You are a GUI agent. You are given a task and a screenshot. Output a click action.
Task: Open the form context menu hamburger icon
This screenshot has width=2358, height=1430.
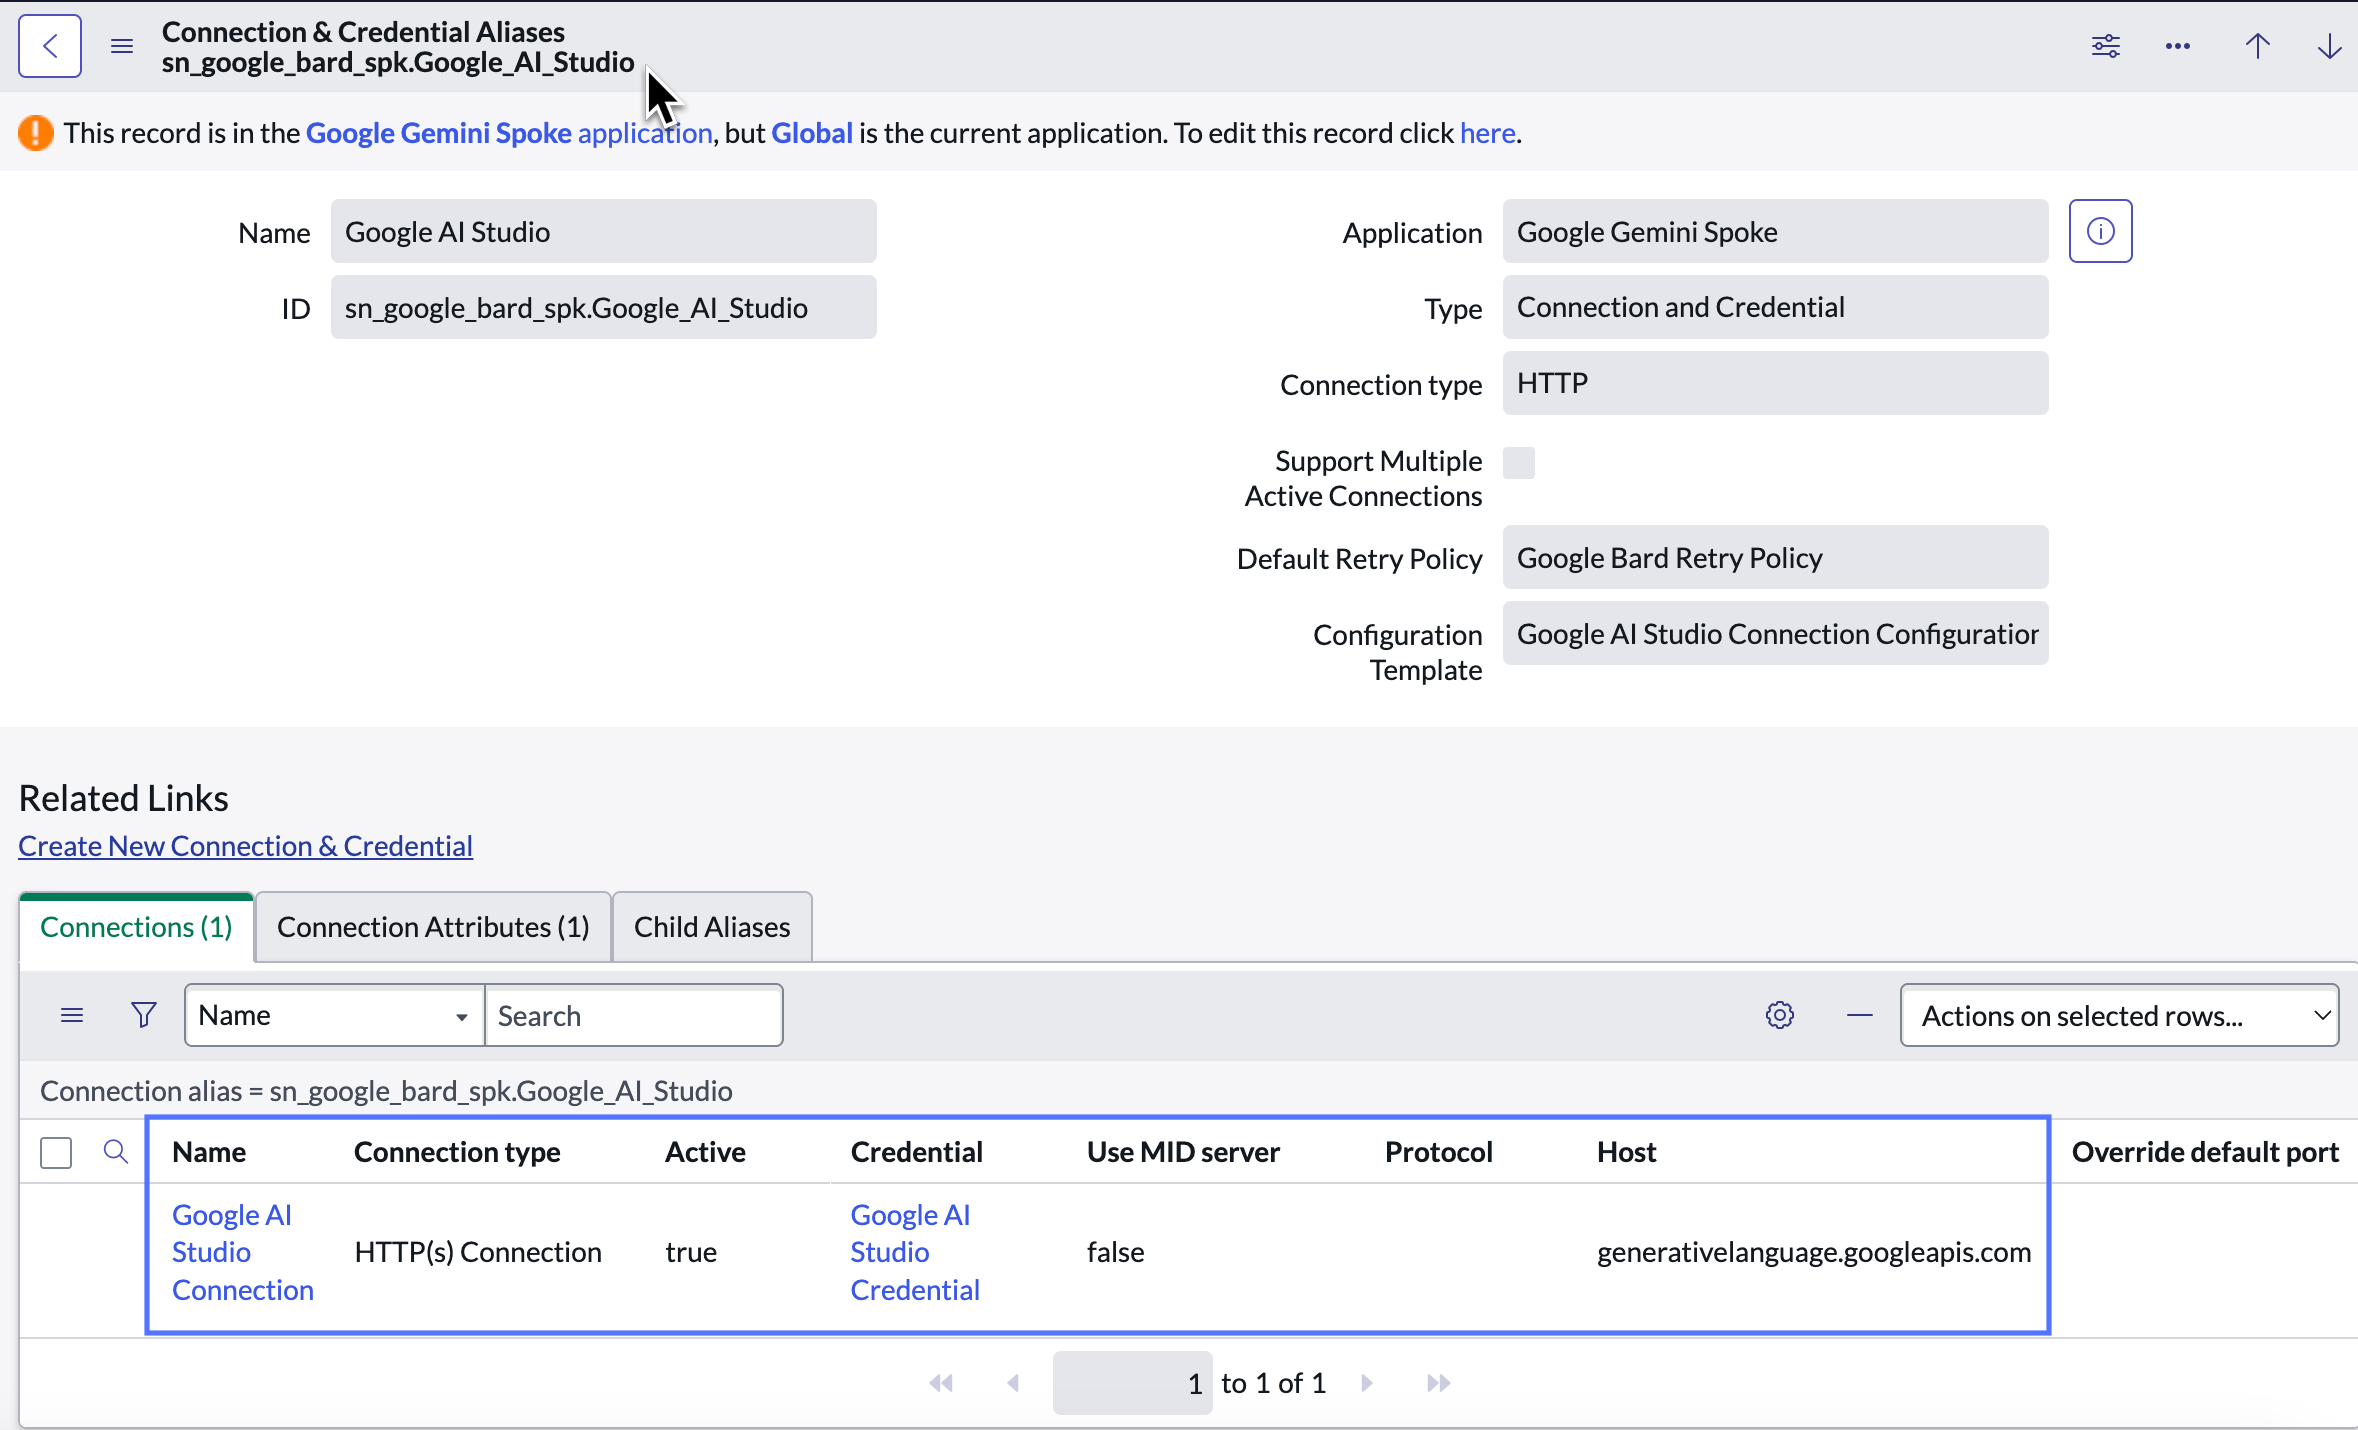click(x=122, y=46)
